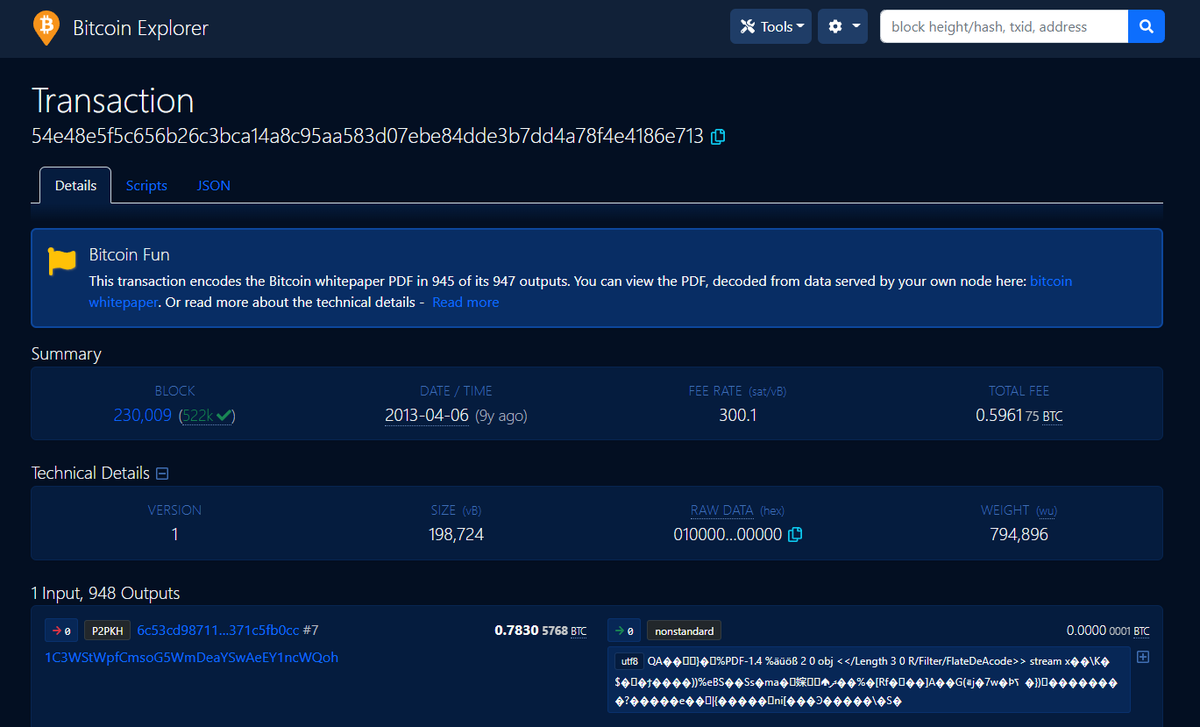Click the 522k confirmations indicator
This screenshot has width=1200, height=727.
point(207,415)
